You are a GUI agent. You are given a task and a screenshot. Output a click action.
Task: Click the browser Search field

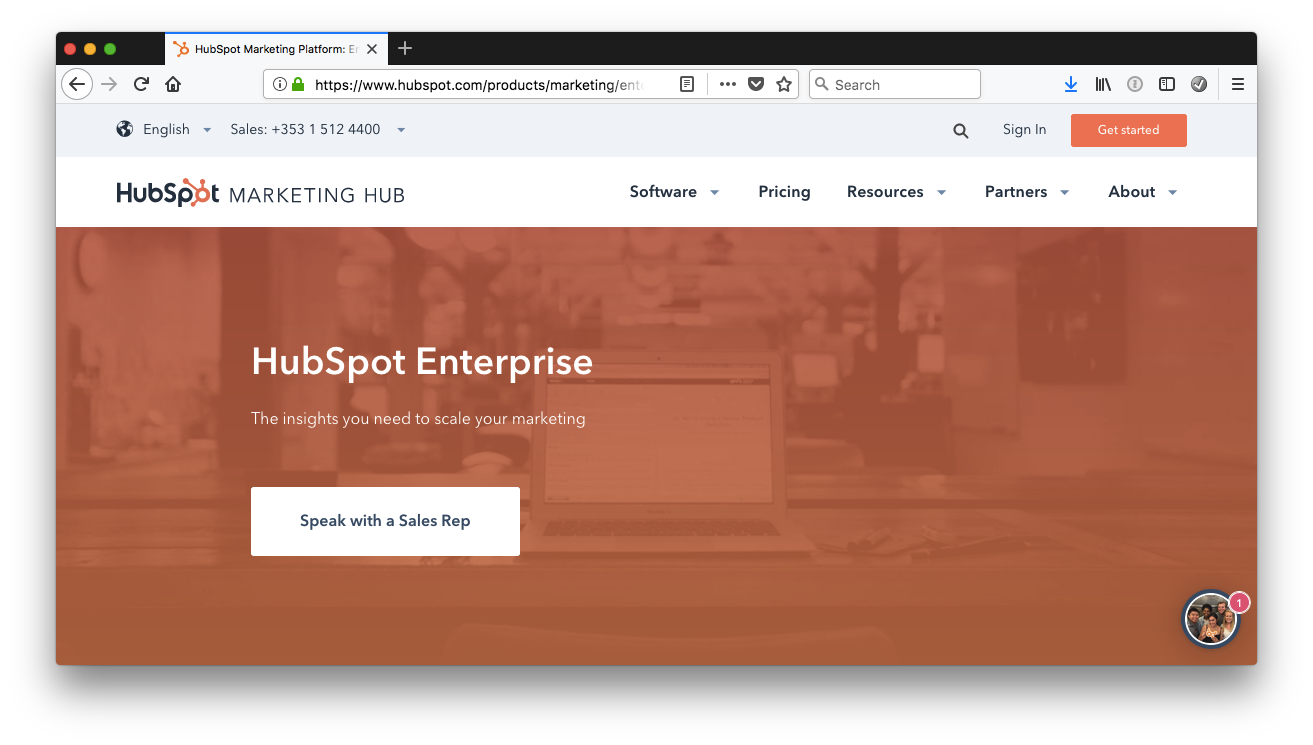[x=894, y=84]
